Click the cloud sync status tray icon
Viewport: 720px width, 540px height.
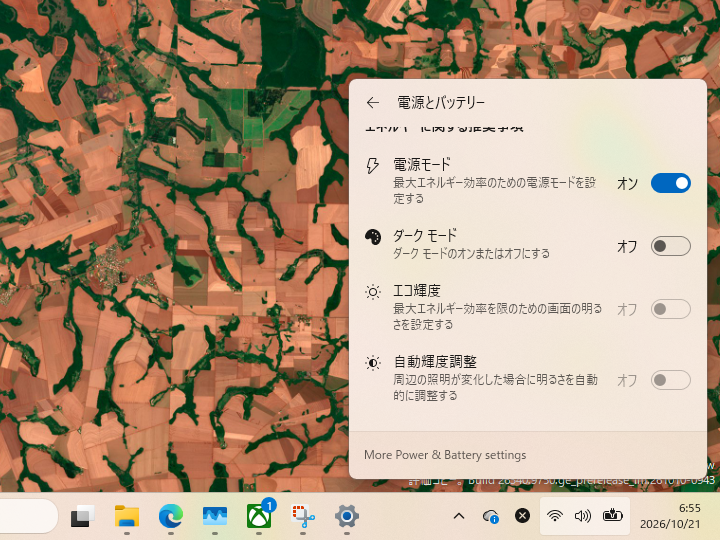pos(491,517)
